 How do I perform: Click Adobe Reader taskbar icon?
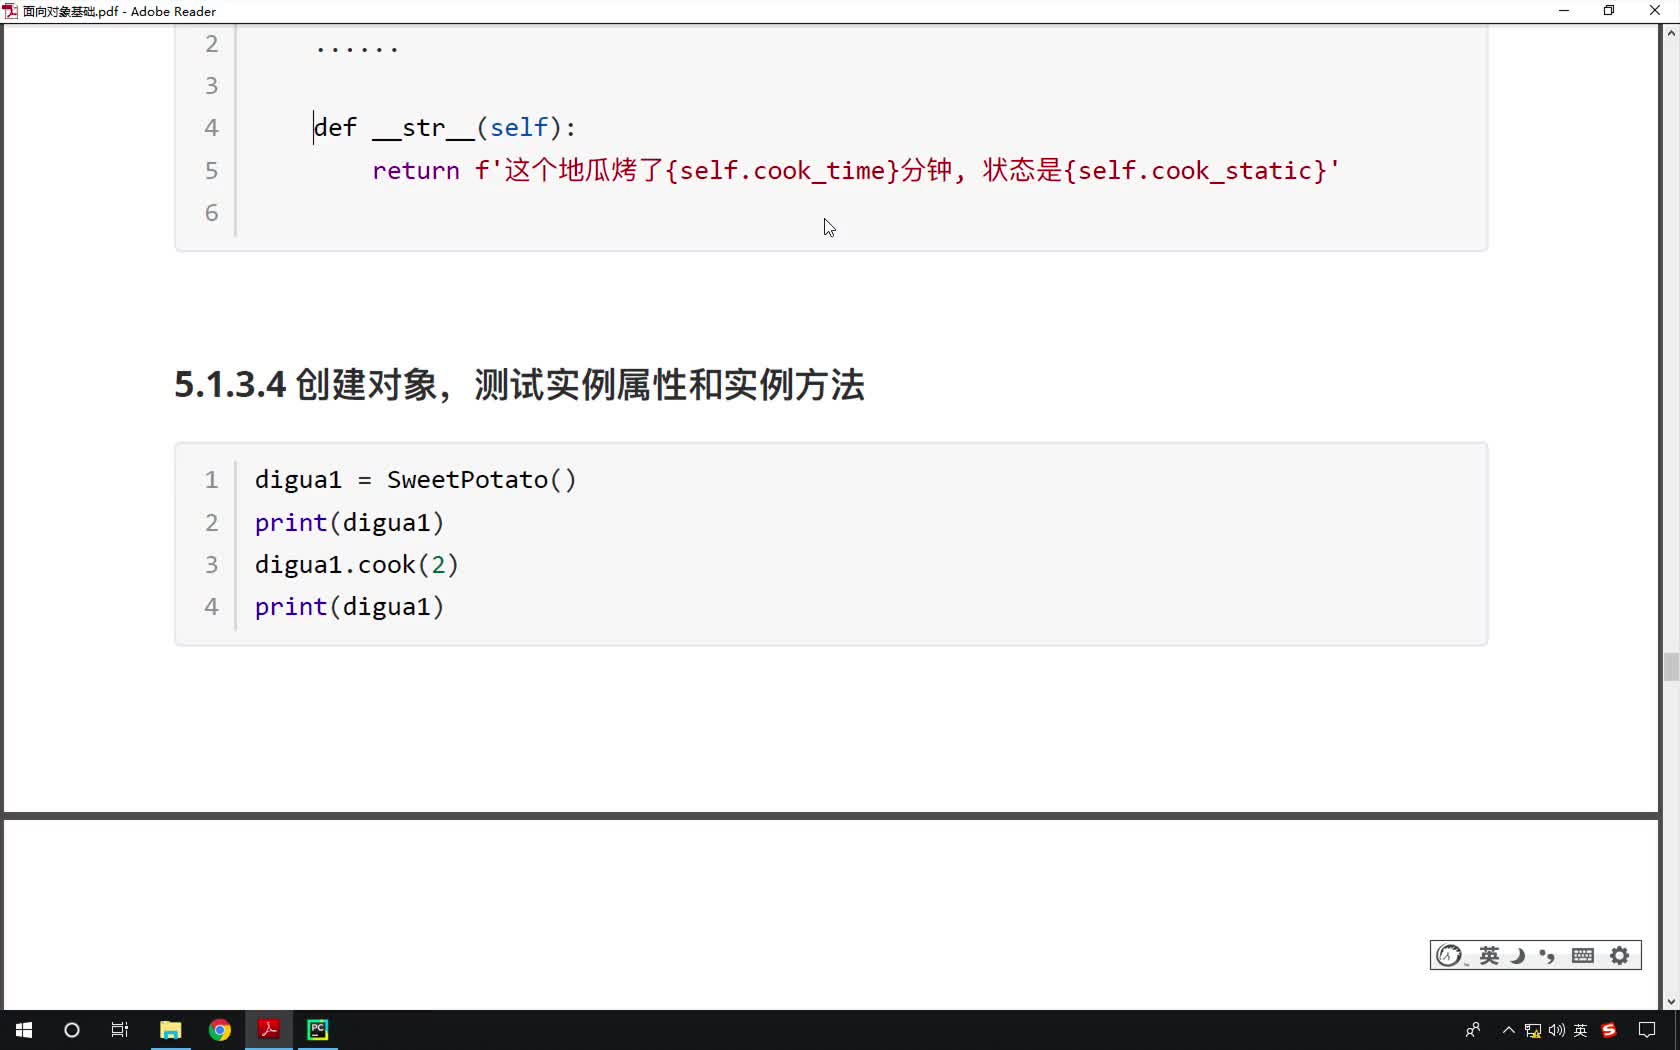[x=269, y=1030]
